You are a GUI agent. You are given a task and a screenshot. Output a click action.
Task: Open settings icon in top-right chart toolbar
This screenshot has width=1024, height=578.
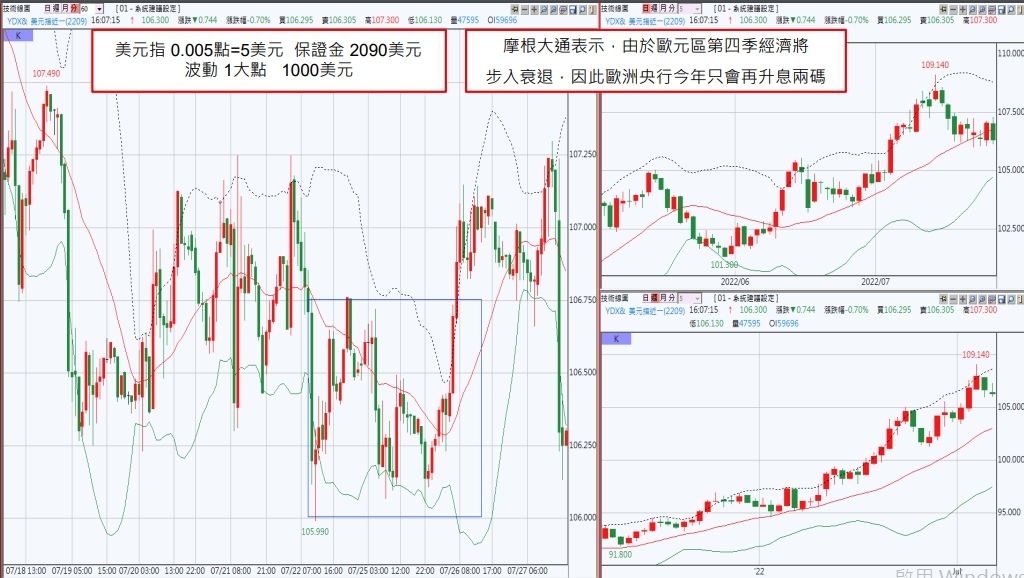click(992, 9)
